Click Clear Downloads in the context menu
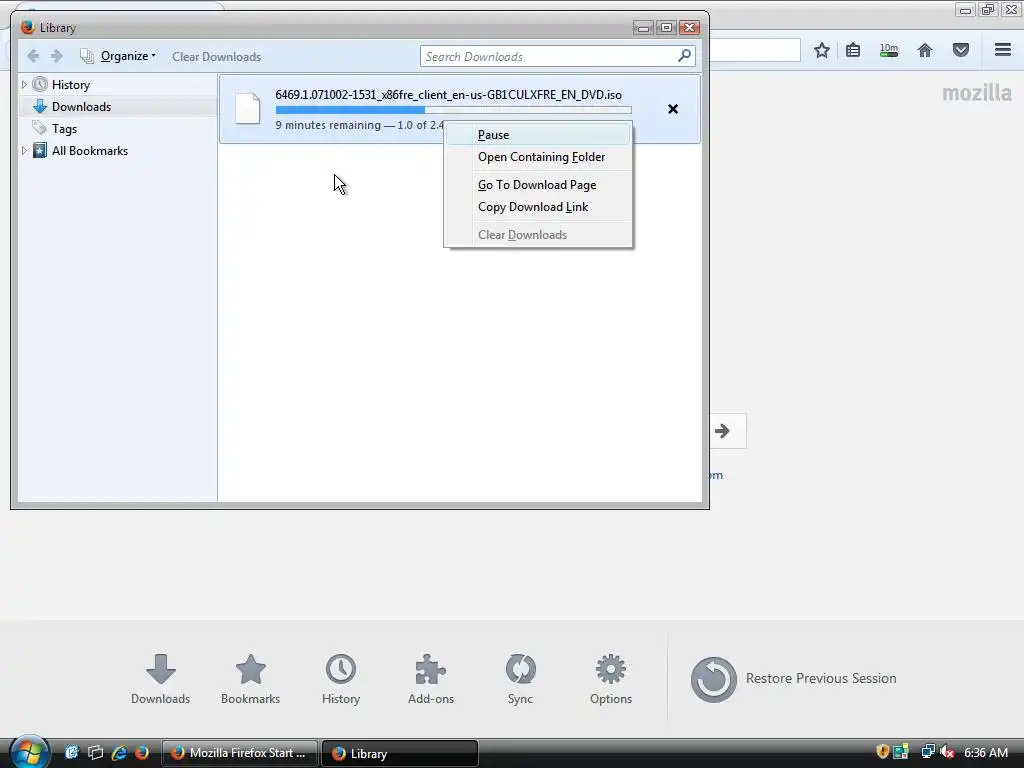The width and height of the screenshot is (1024, 768). tap(537, 235)
